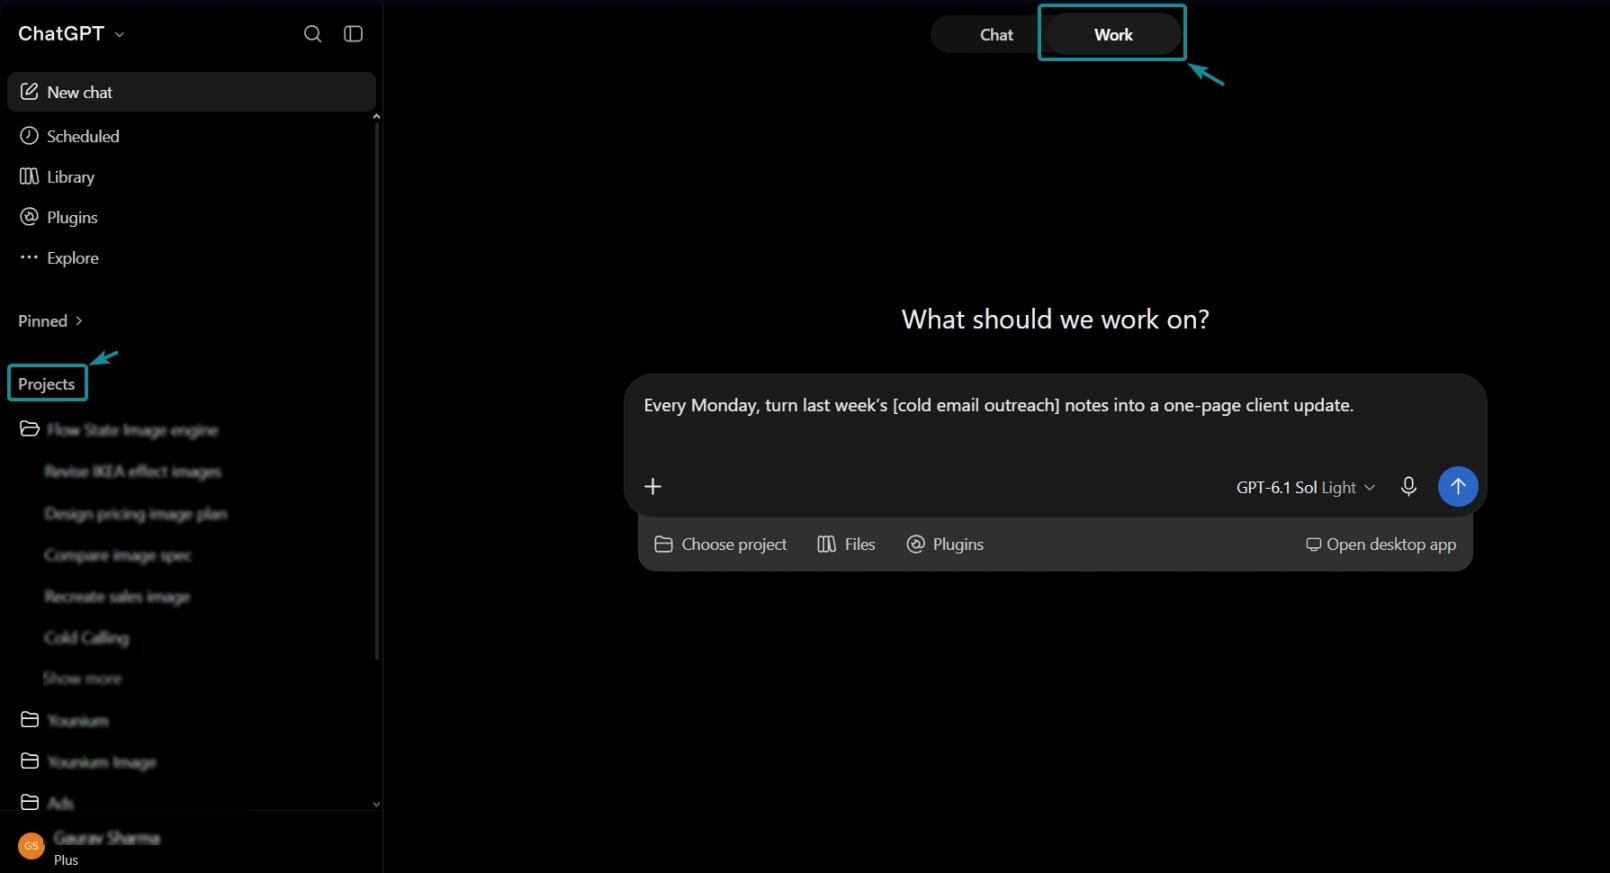Expand the Pinned section
Image resolution: width=1610 pixels, height=873 pixels.
pyautogui.click(x=50, y=321)
